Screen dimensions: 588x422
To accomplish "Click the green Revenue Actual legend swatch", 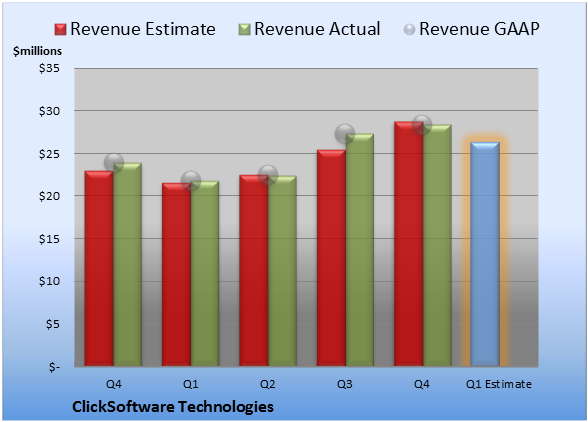I will 244,29.
